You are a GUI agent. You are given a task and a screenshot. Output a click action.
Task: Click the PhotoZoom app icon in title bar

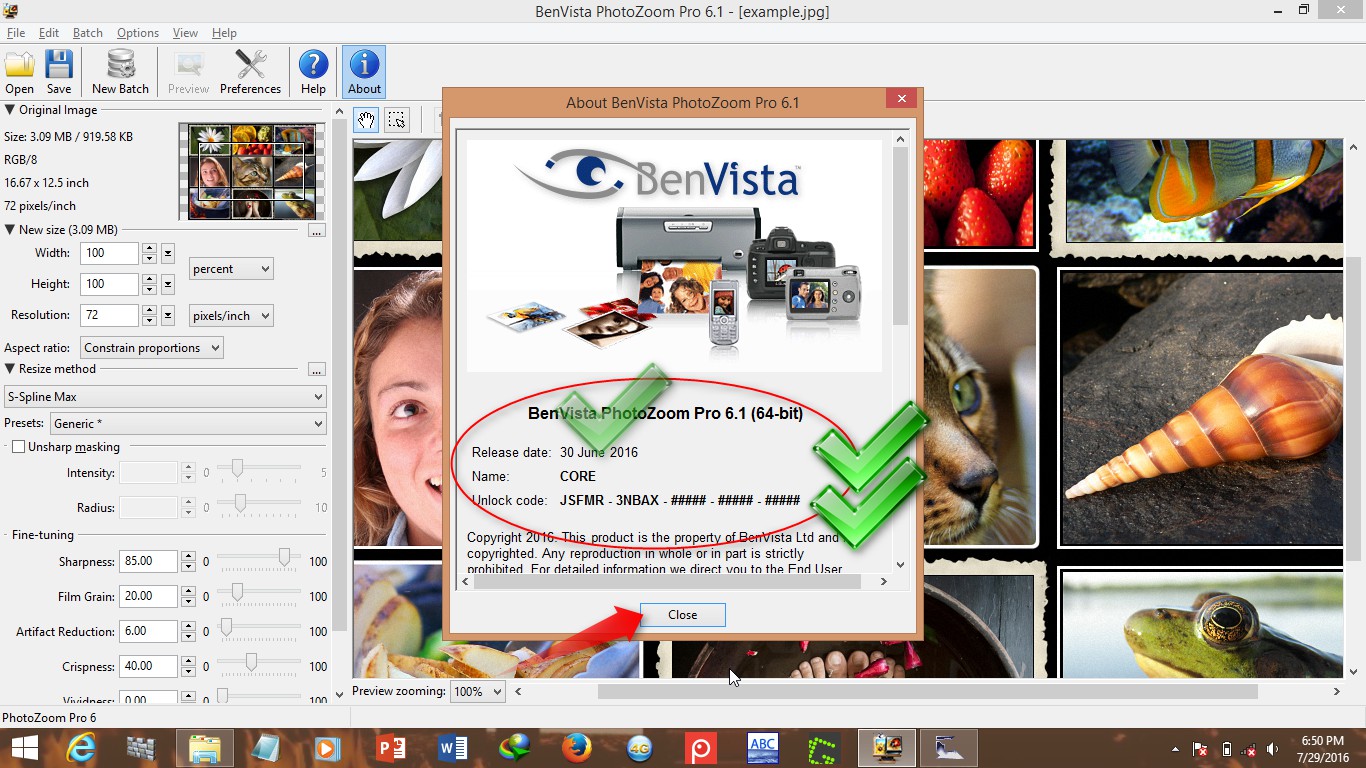(x=10, y=11)
